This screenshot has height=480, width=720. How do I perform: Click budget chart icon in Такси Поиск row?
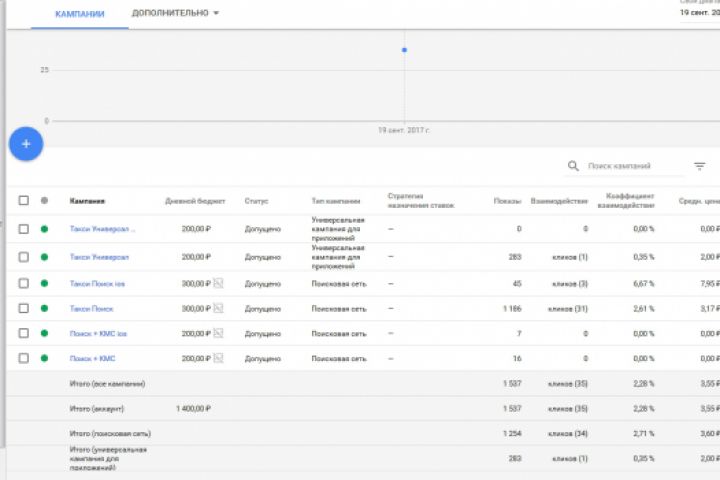click(x=218, y=308)
